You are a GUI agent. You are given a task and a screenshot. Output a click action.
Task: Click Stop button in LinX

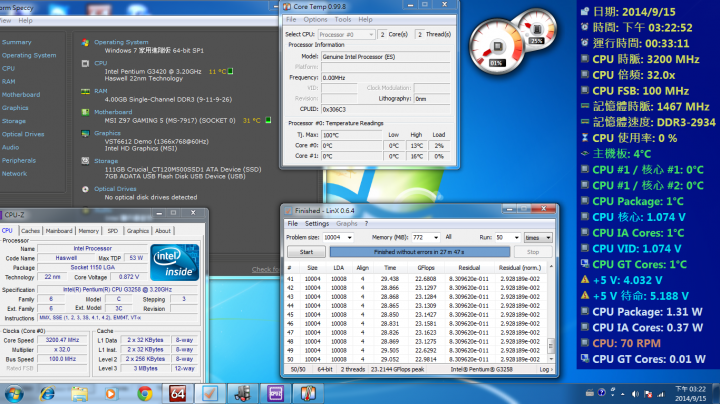pyautogui.click(x=533, y=252)
